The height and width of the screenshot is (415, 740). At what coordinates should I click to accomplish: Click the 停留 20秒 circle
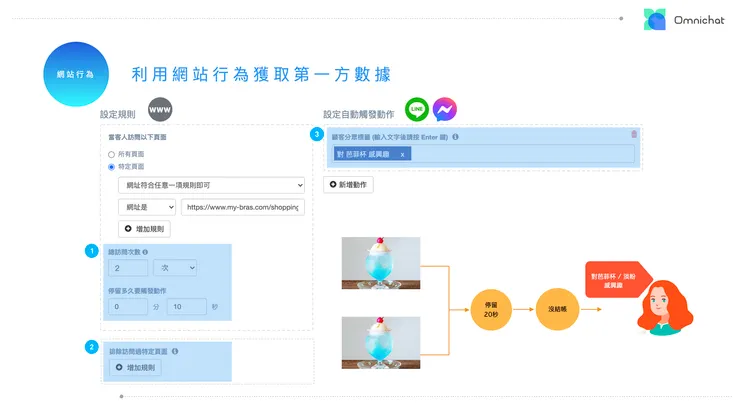491,309
